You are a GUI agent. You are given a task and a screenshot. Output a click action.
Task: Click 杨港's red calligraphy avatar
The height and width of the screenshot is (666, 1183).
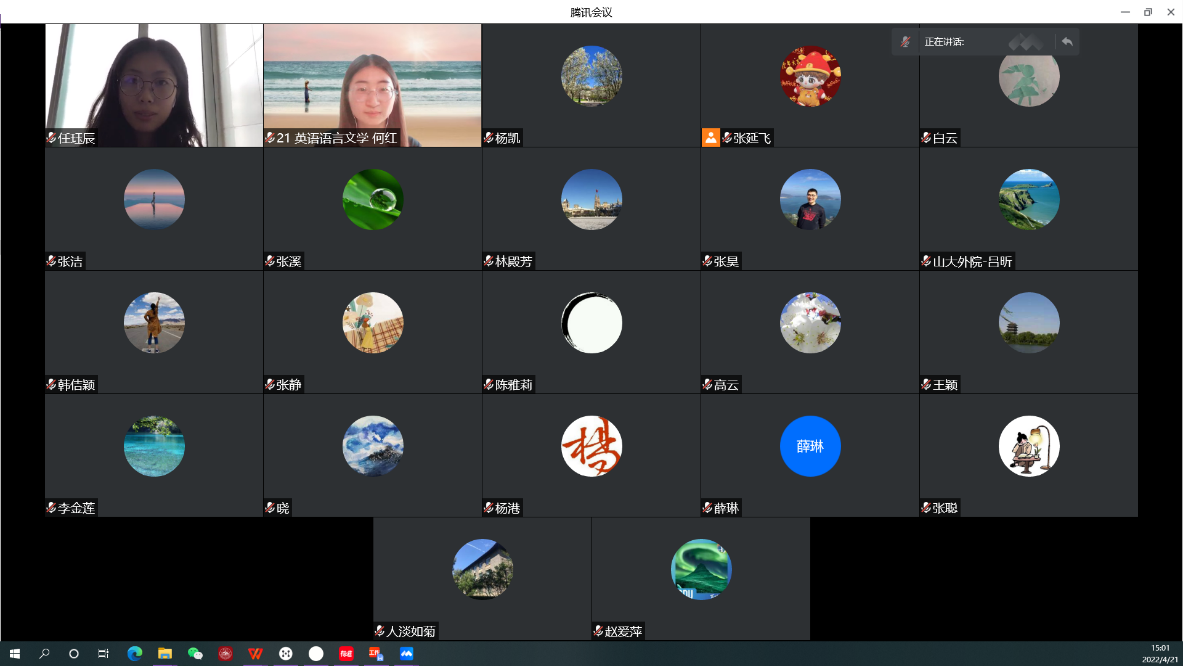pos(591,446)
